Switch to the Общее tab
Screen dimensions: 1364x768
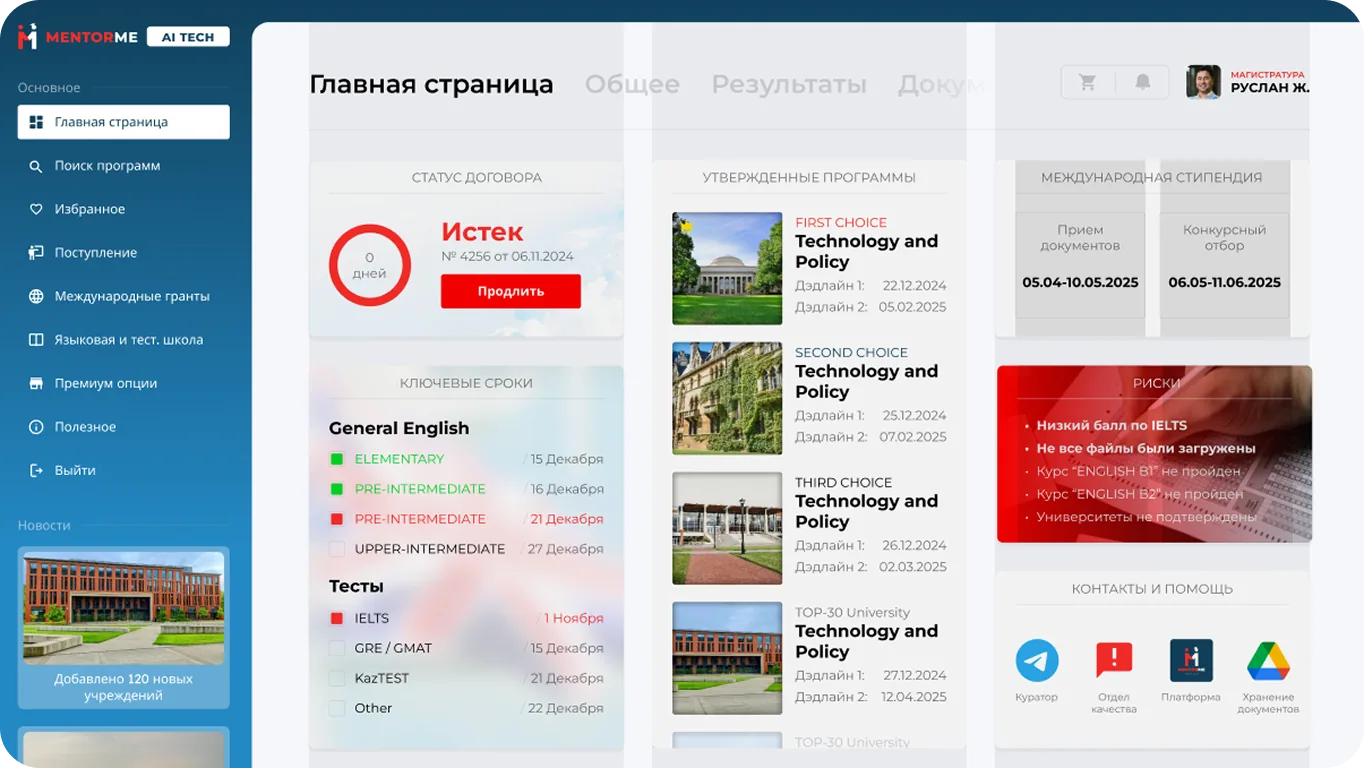coord(632,85)
